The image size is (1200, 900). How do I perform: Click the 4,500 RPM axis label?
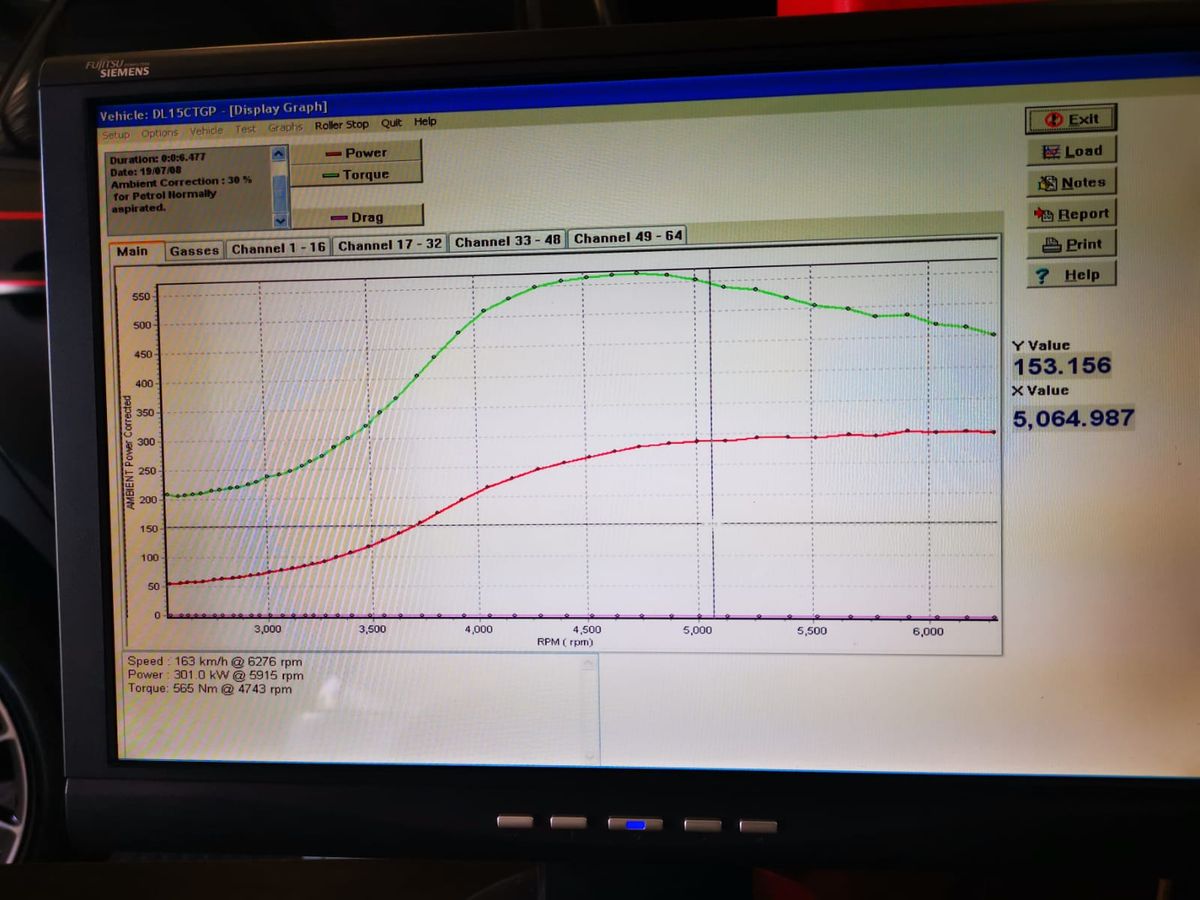587,630
